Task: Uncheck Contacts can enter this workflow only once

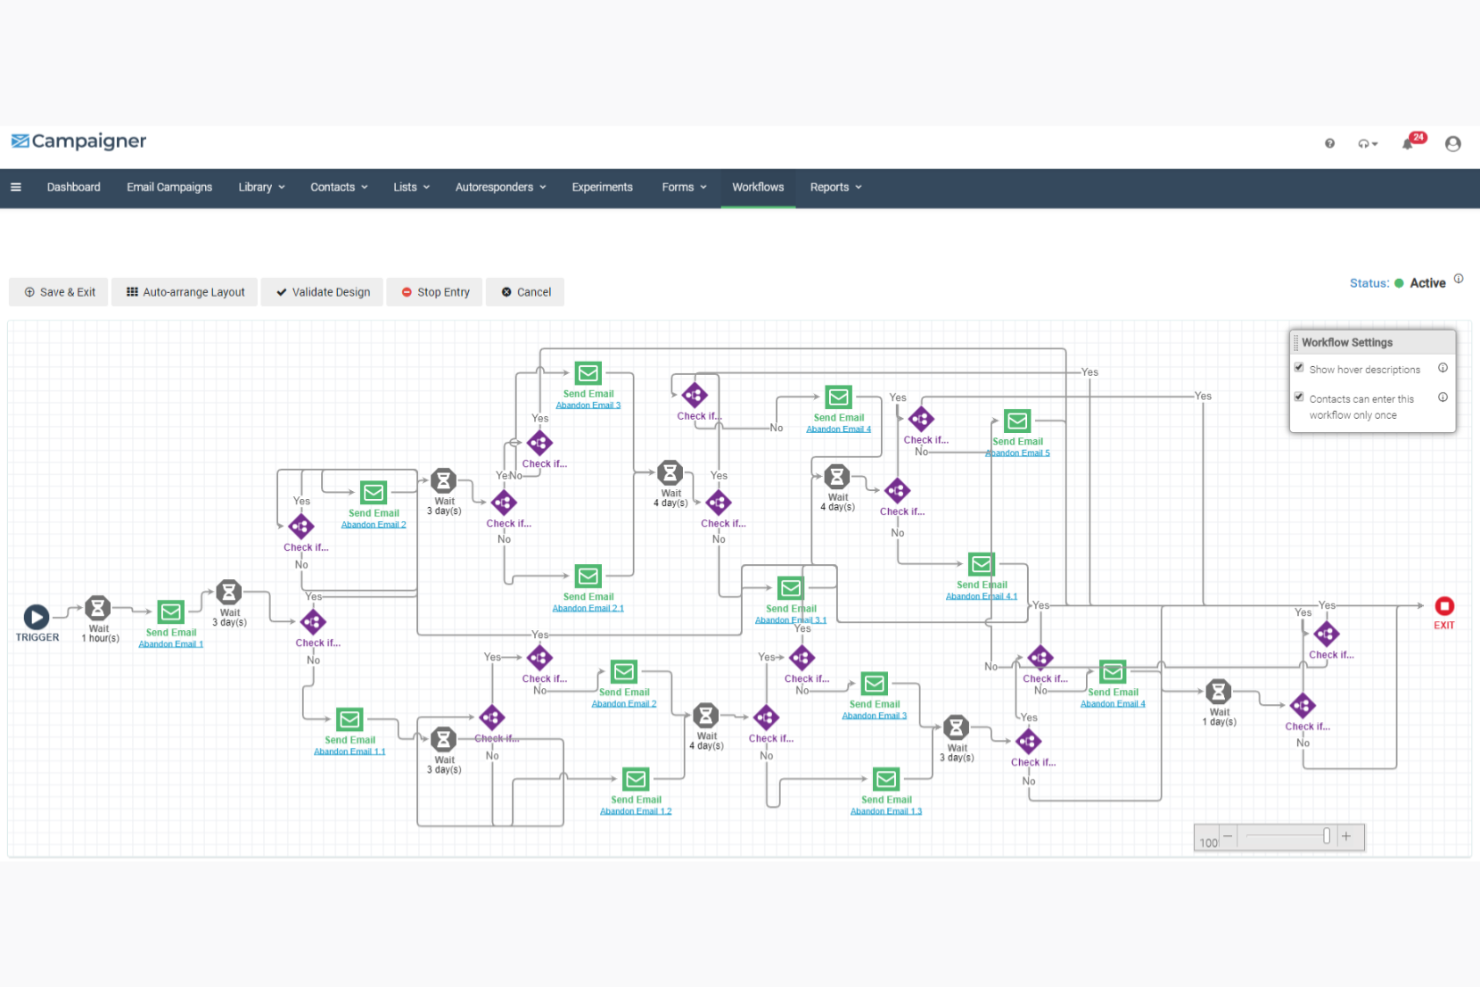Action: tap(1299, 397)
